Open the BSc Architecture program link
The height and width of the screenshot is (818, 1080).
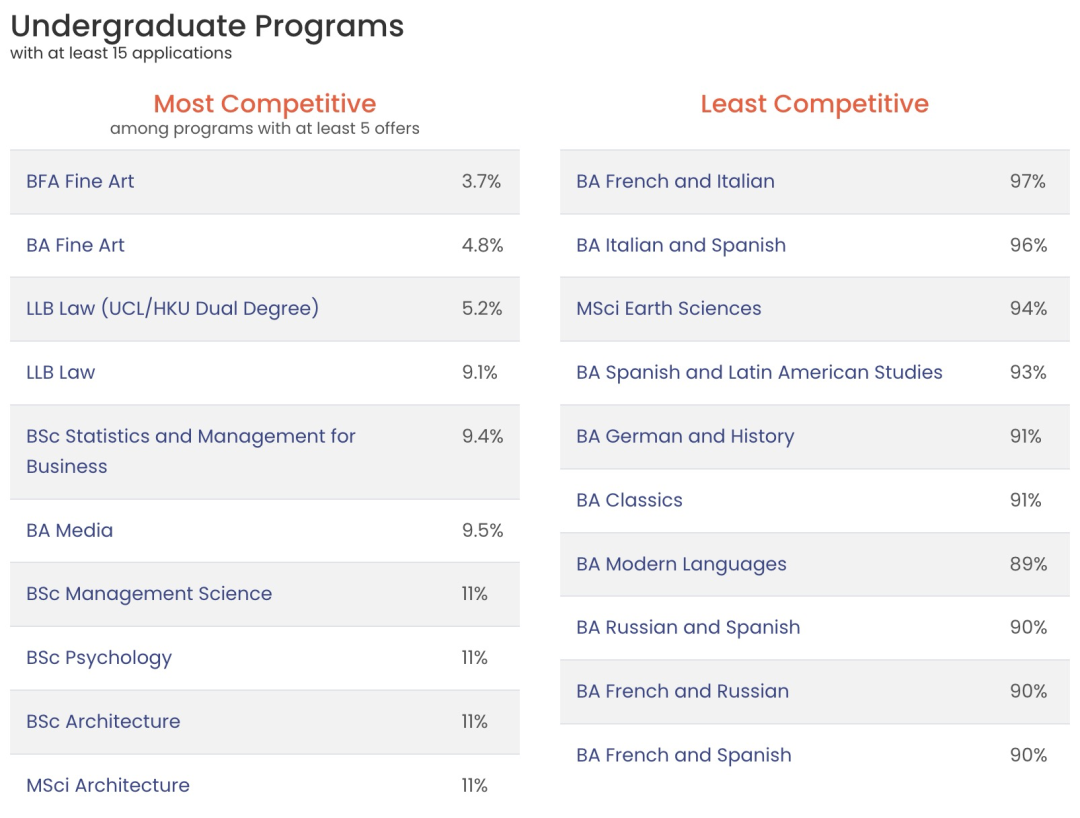[103, 722]
